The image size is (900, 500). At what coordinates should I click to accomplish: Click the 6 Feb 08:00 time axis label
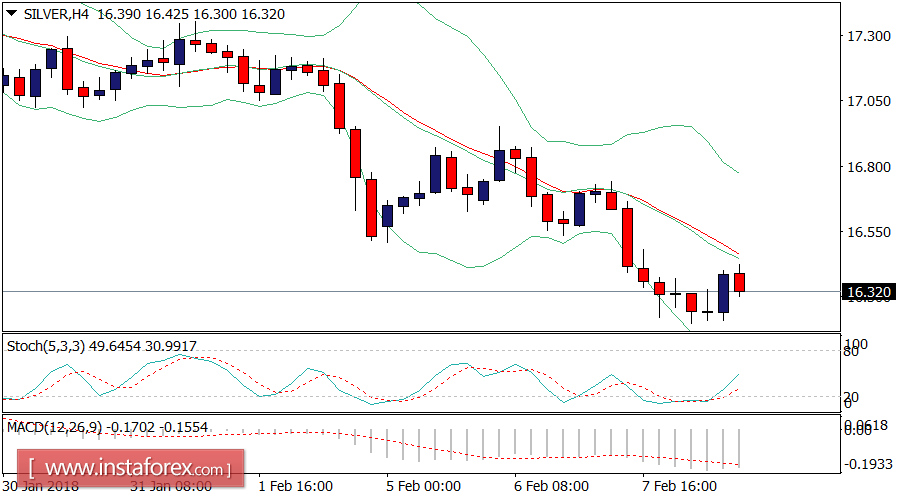tap(552, 486)
